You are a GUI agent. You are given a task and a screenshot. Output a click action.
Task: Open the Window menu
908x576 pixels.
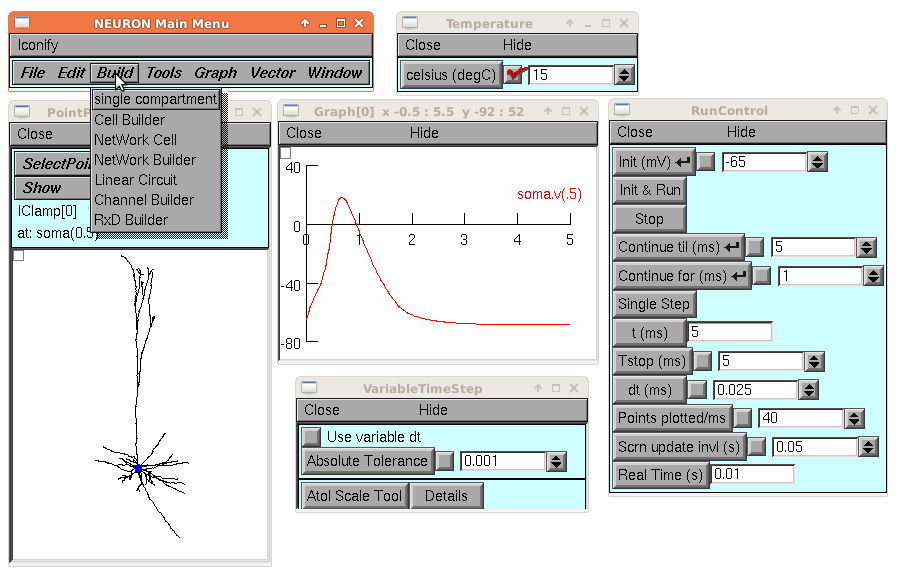tap(335, 73)
